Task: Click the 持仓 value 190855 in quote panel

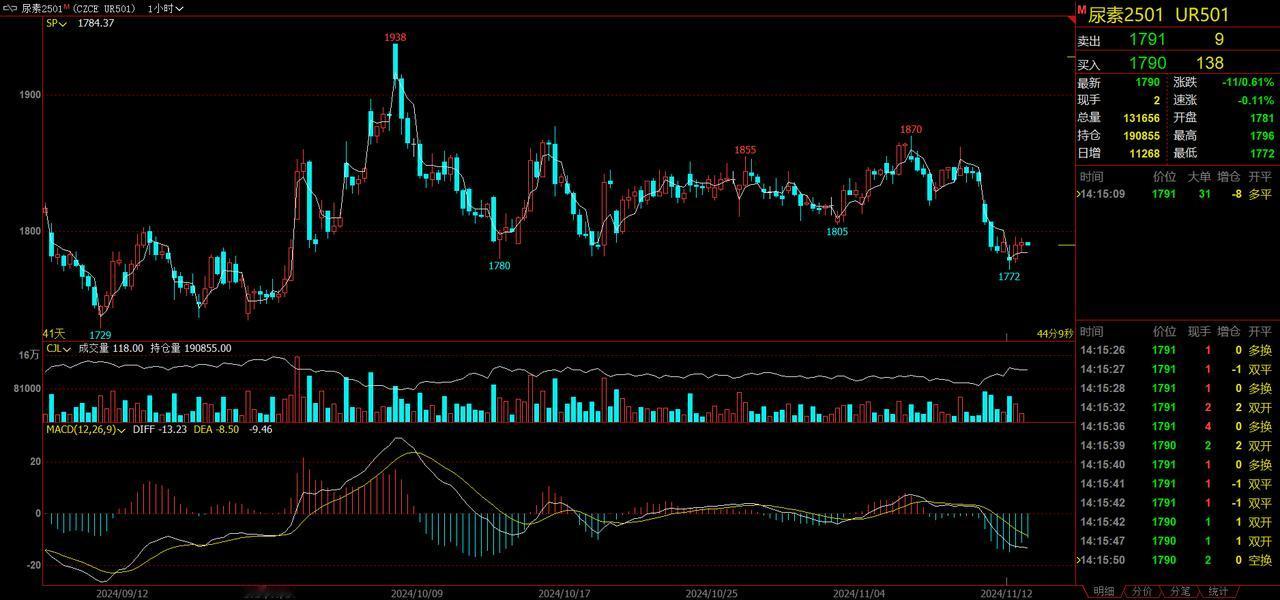Action: click(x=1141, y=136)
